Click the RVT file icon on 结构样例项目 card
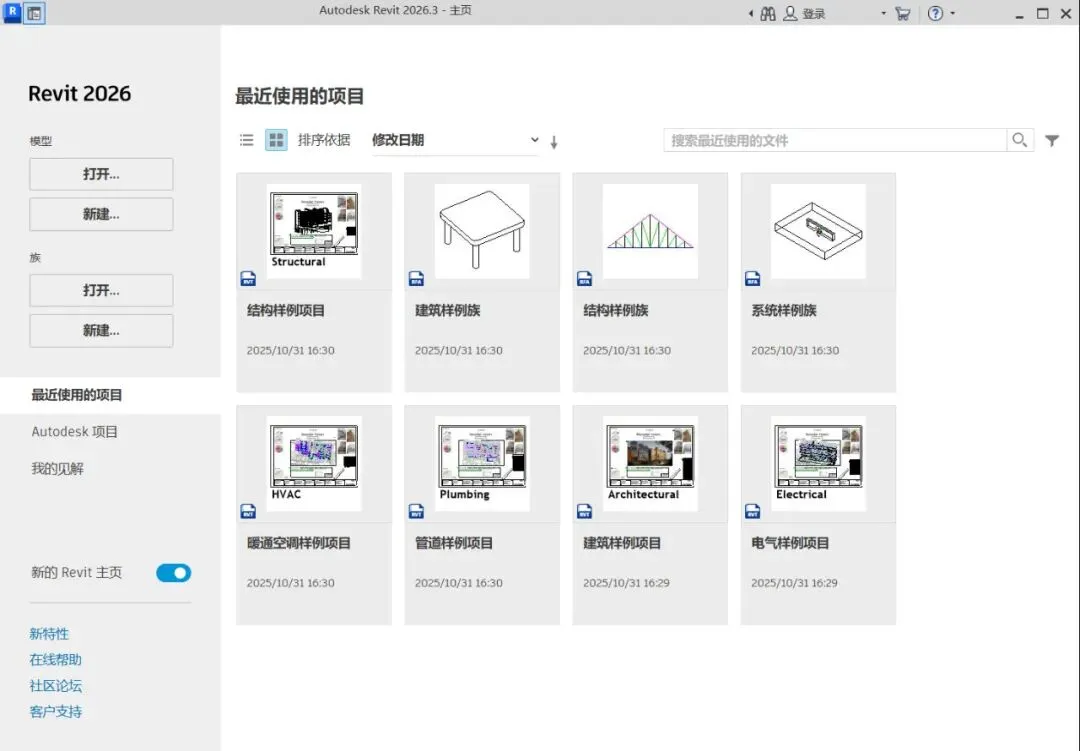The width and height of the screenshot is (1080, 751). [x=248, y=278]
